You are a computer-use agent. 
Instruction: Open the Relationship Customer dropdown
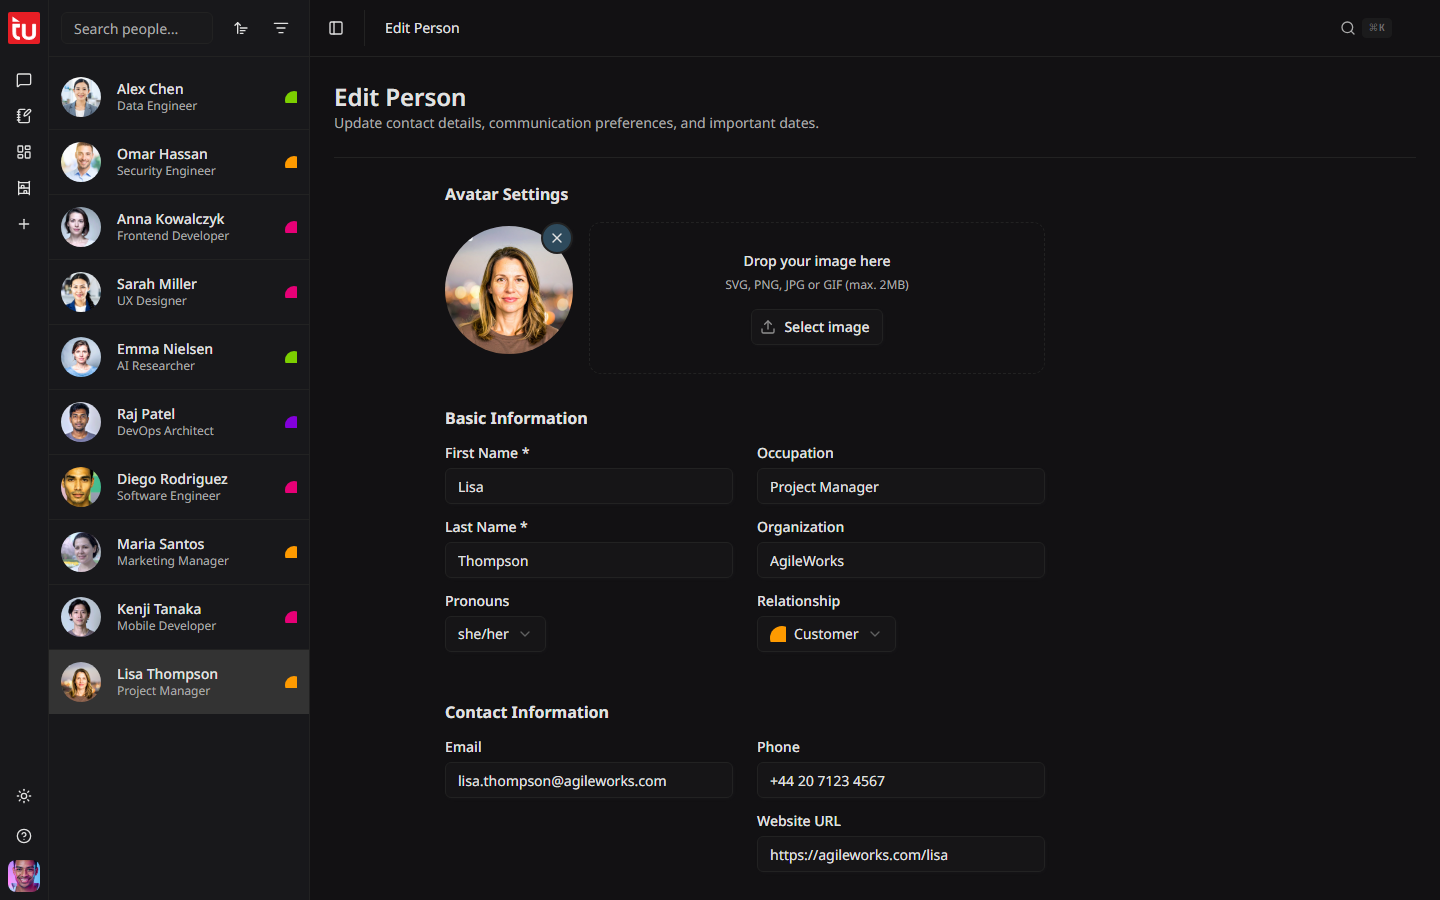(x=826, y=634)
